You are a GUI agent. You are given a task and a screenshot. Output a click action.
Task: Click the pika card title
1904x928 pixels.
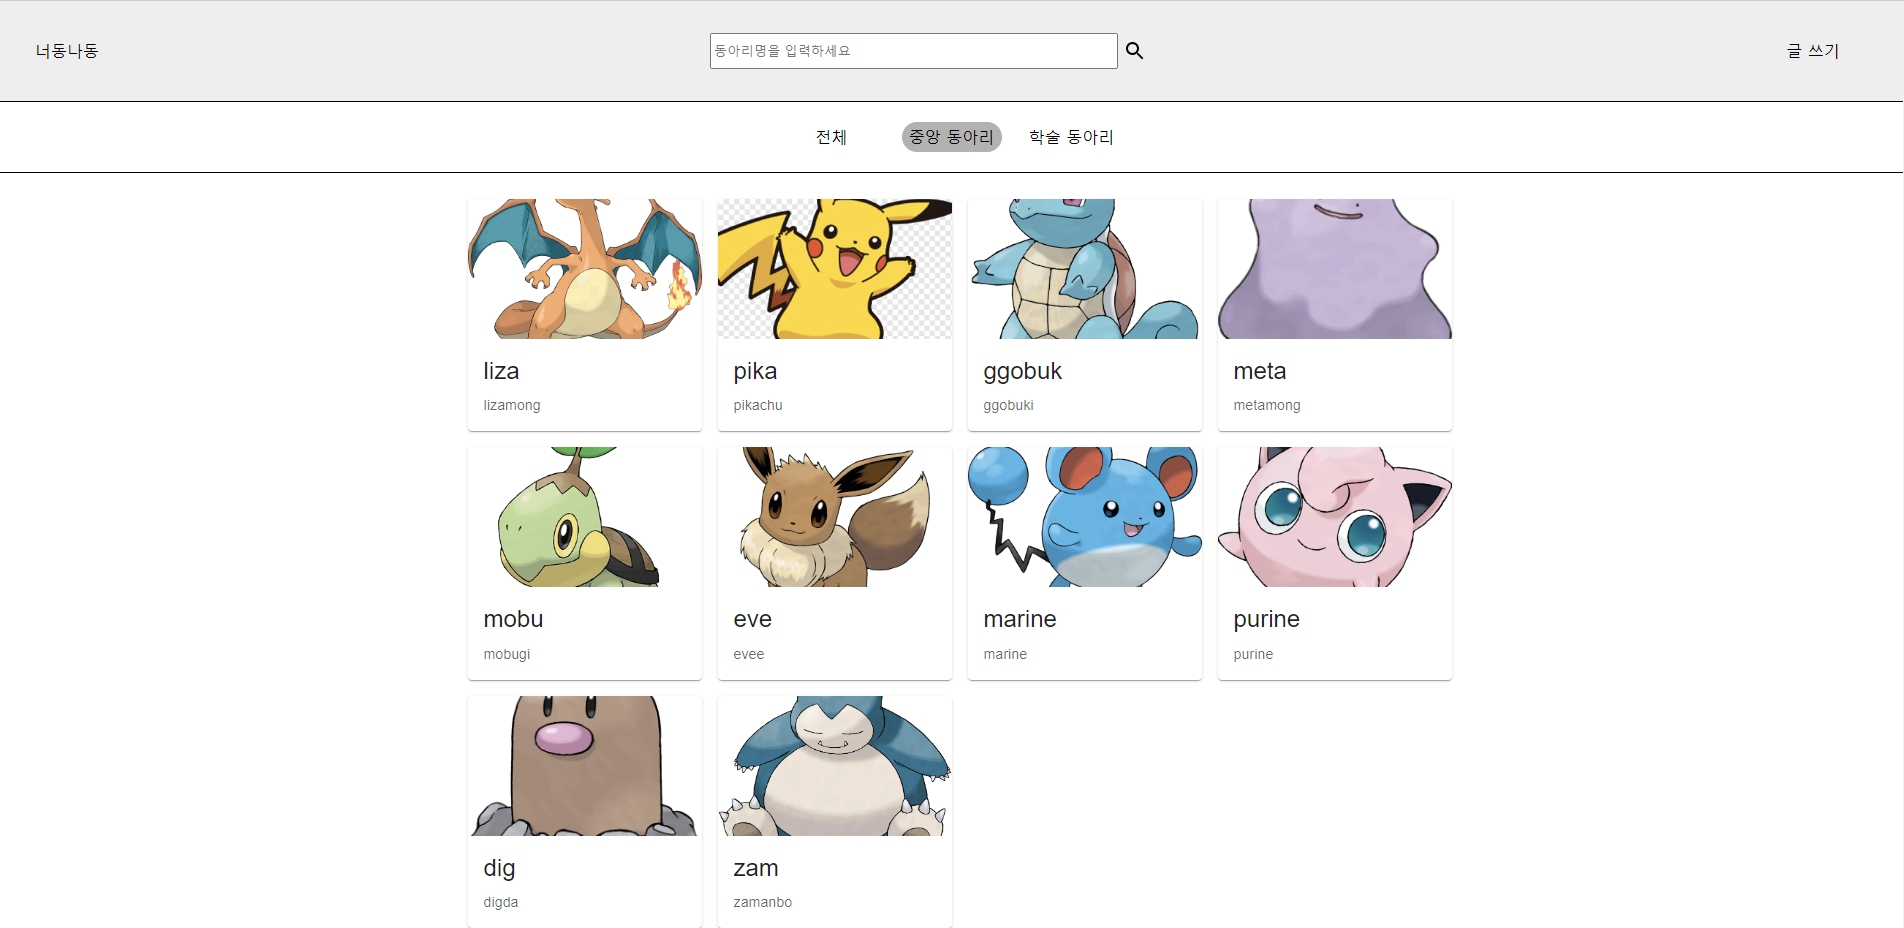click(x=755, y=371)
